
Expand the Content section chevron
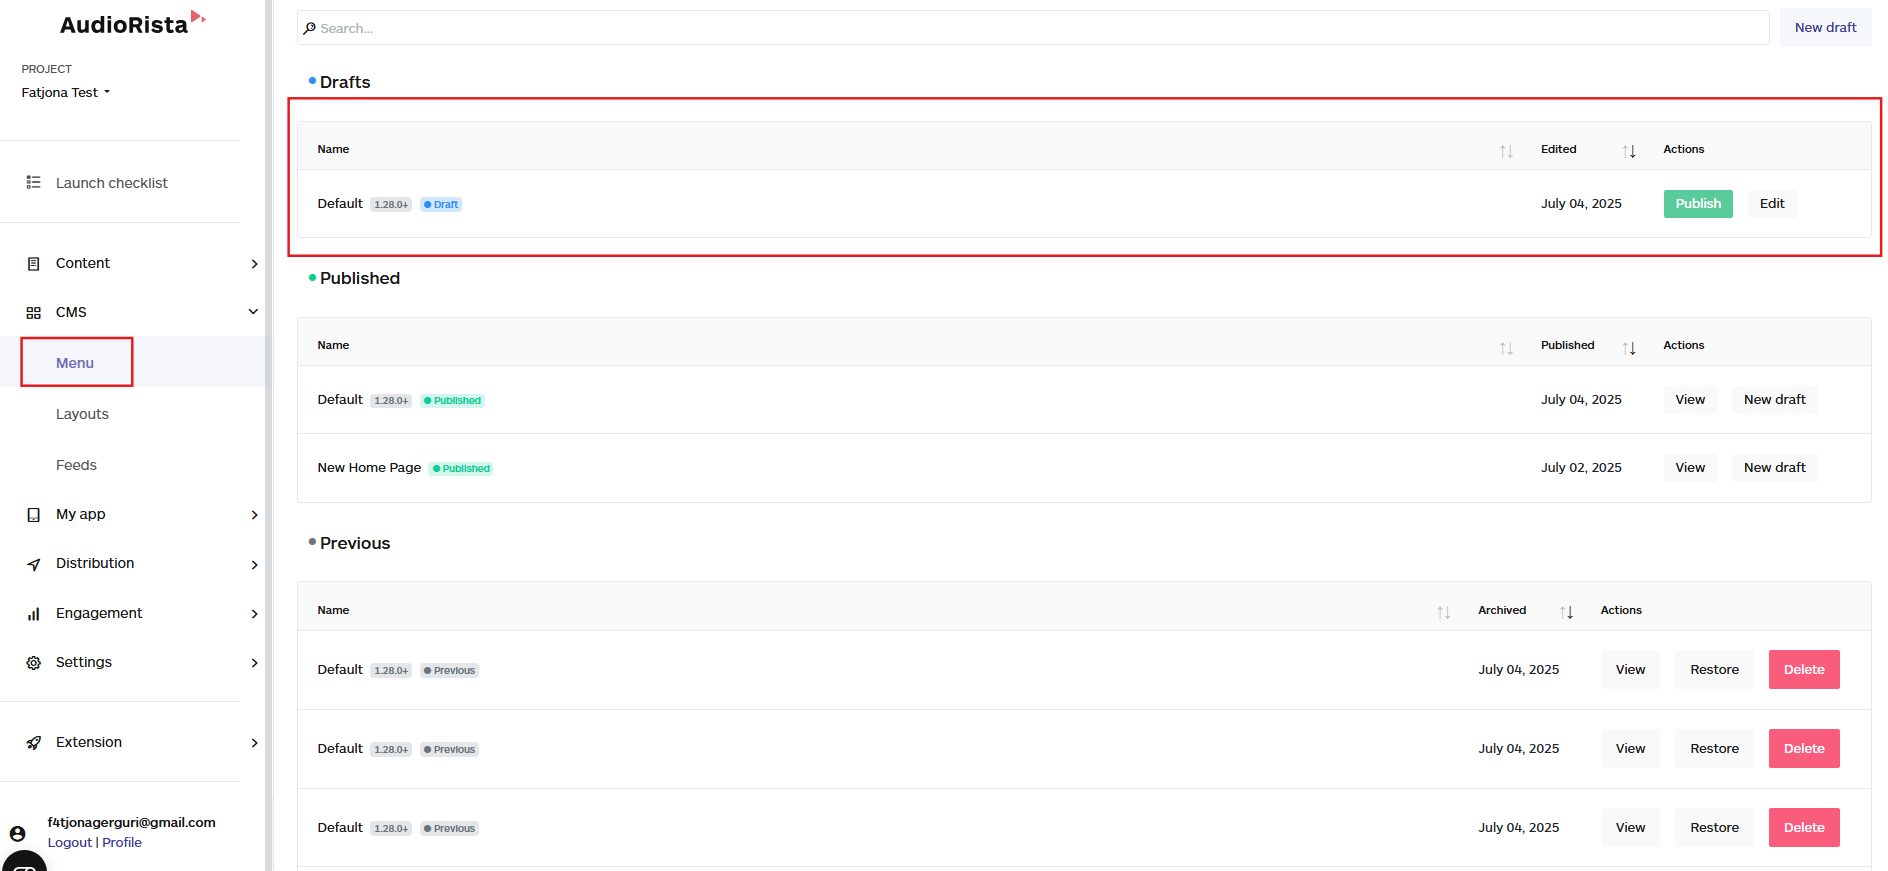254,264
